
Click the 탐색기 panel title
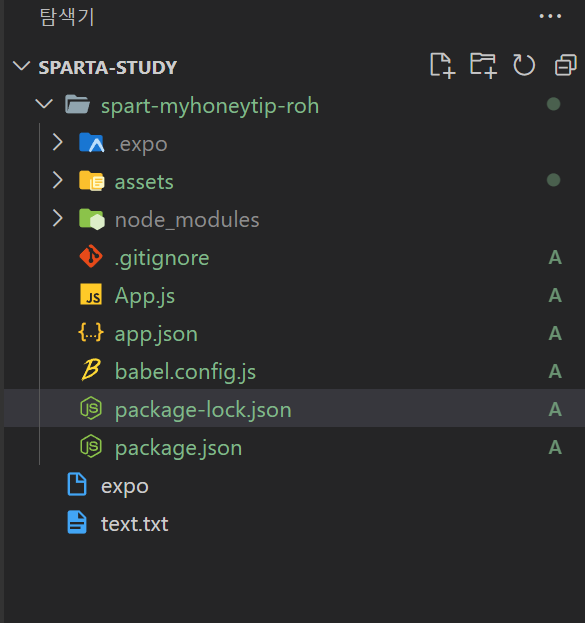click(x=67, y=17)
